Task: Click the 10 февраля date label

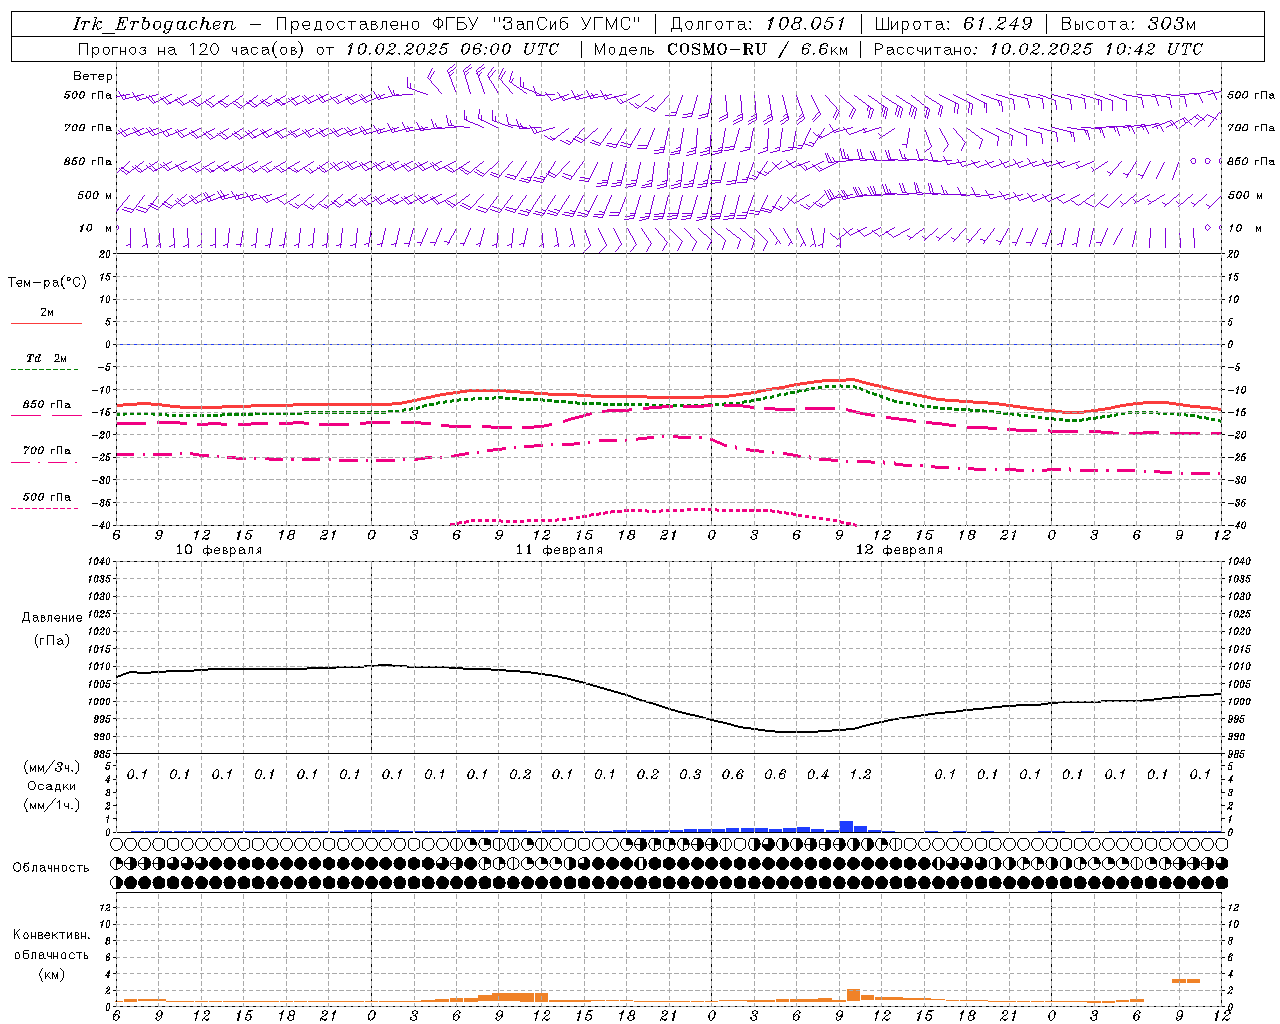Action: pyautogui.click(x=219, y=550)
